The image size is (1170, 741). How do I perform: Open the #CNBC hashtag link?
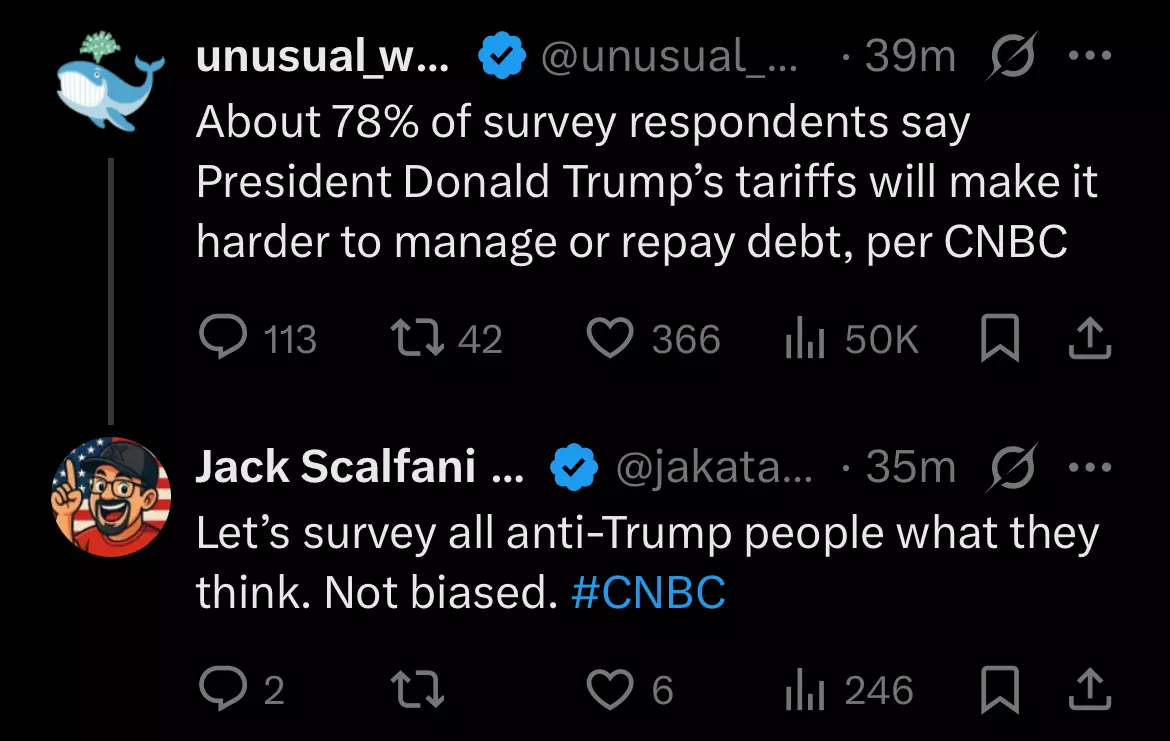[648, 593]
